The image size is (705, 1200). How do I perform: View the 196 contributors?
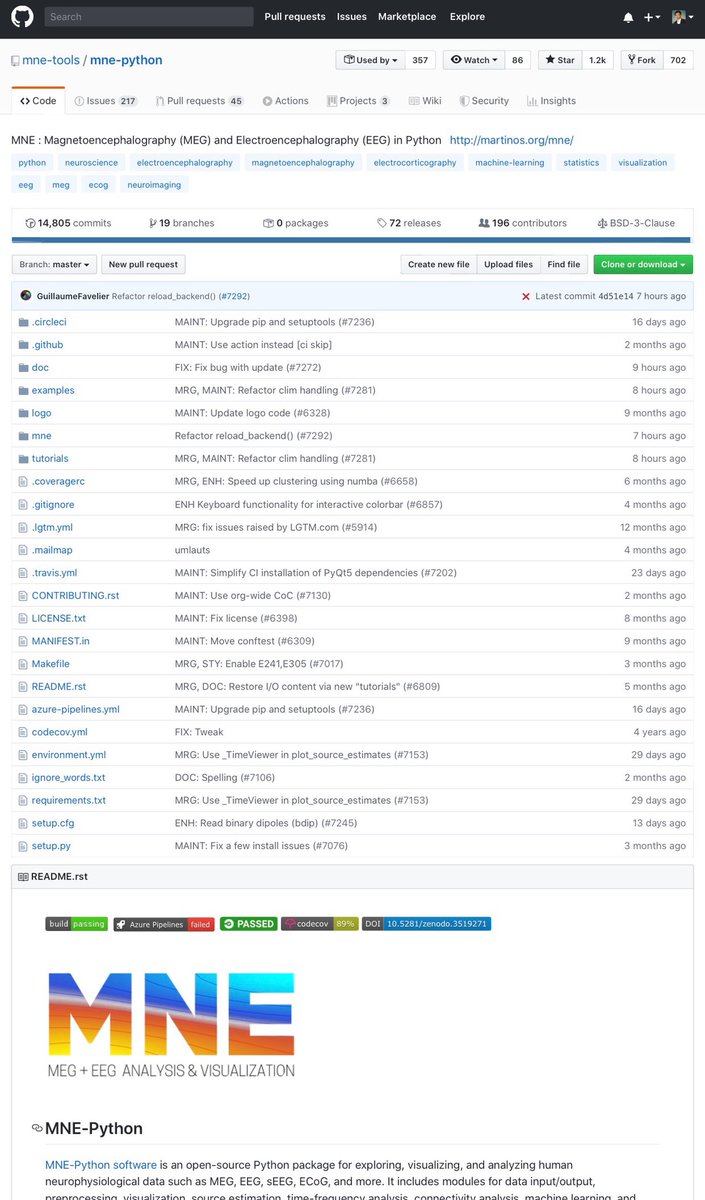click(x=523, y=223)
